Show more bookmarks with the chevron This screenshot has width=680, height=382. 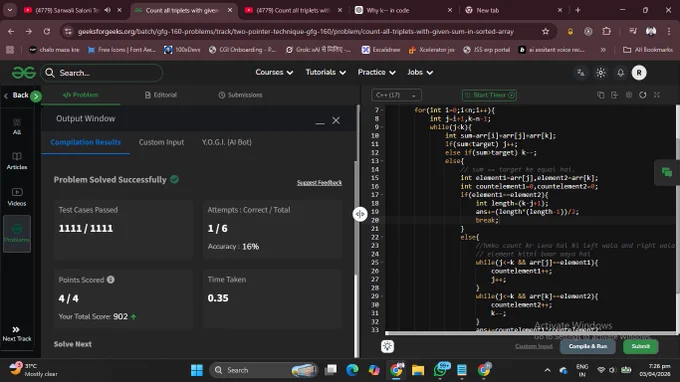603,50
